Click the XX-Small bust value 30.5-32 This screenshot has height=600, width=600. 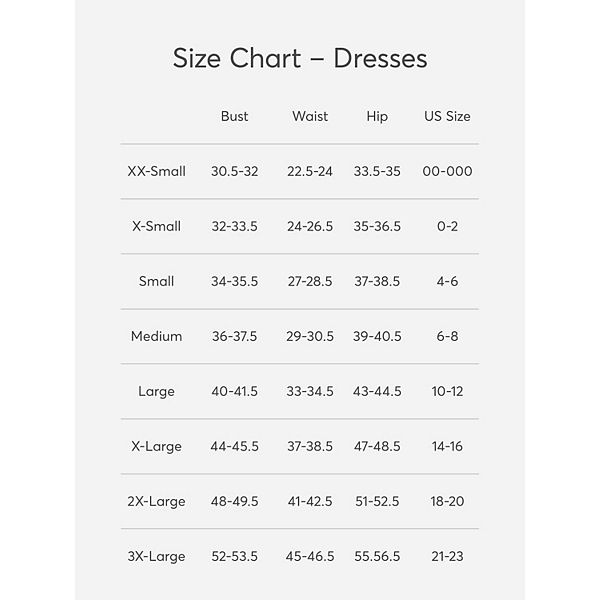(234, 172)
